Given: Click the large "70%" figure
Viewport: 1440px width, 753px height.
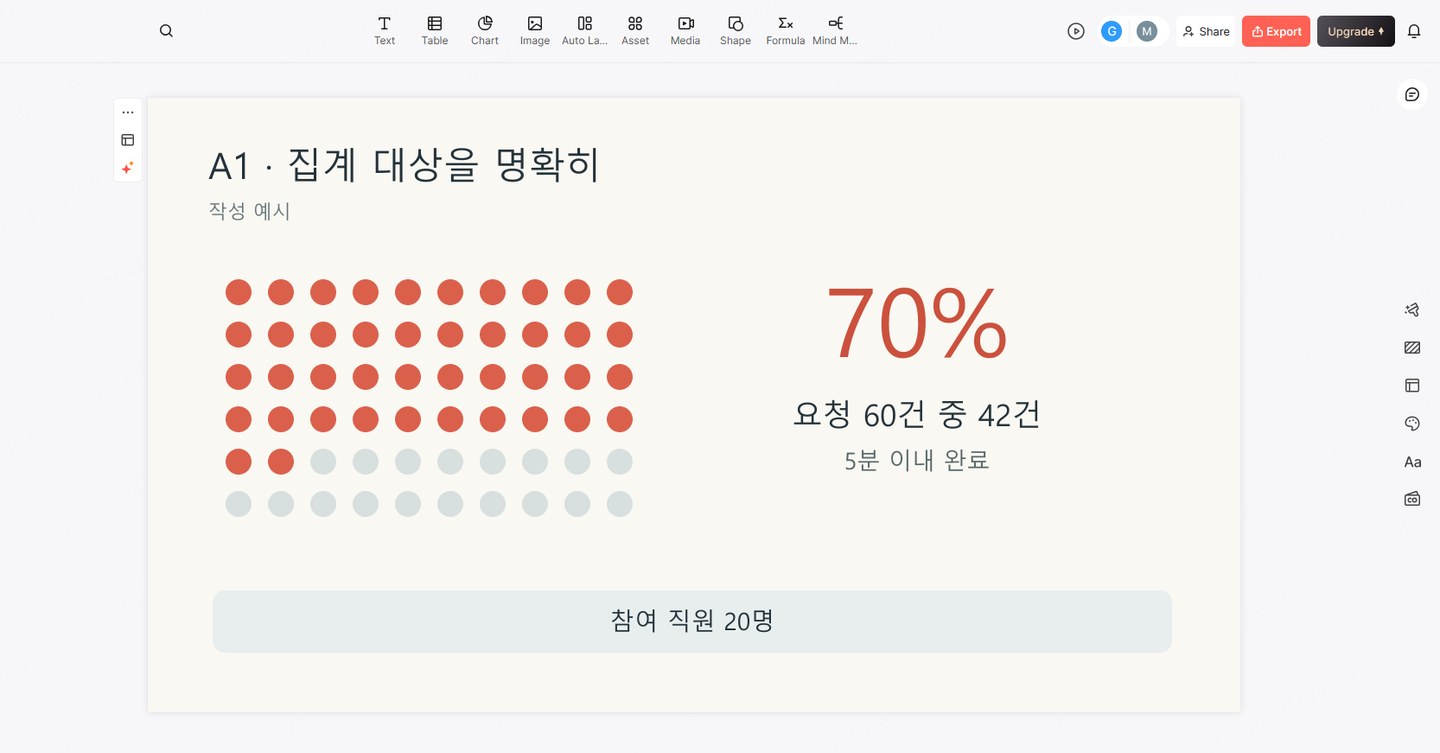Looking at the screenshot, I should coord(916,323).
